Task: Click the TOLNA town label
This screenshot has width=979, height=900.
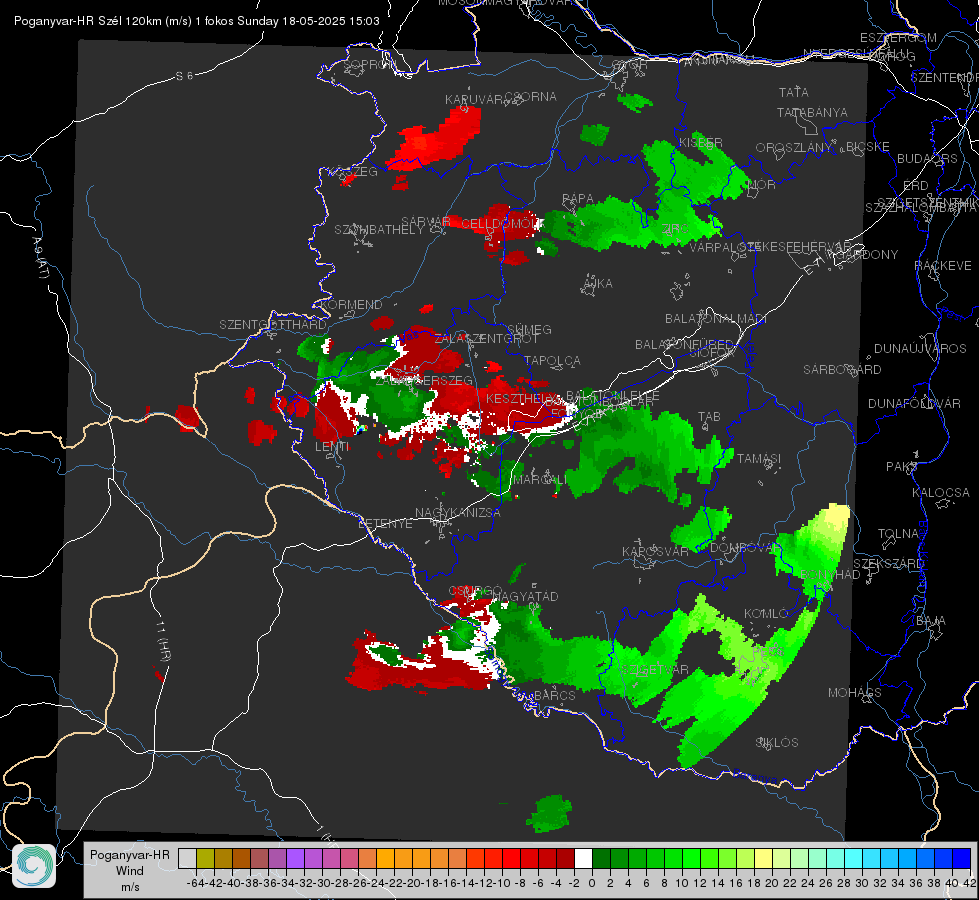Action: click(x=898, y=534)
